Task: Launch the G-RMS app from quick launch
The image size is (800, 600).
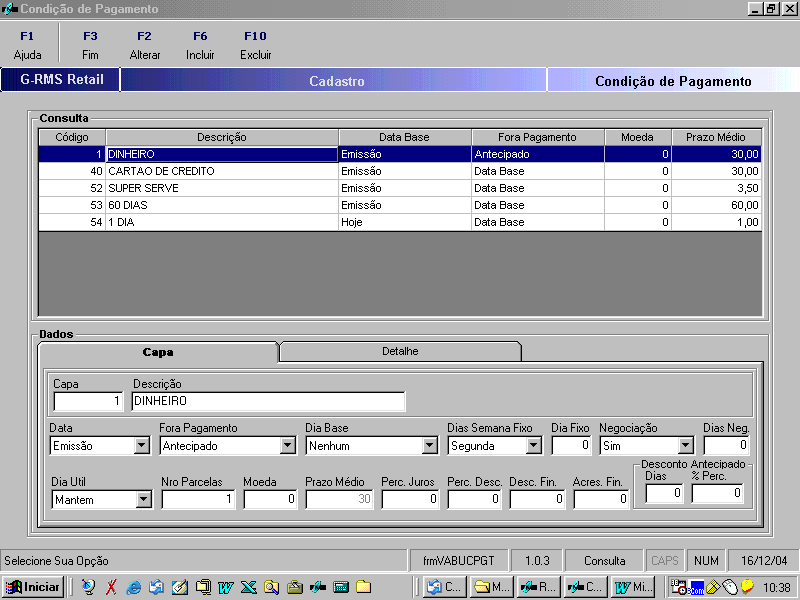Action: [317, 587]
